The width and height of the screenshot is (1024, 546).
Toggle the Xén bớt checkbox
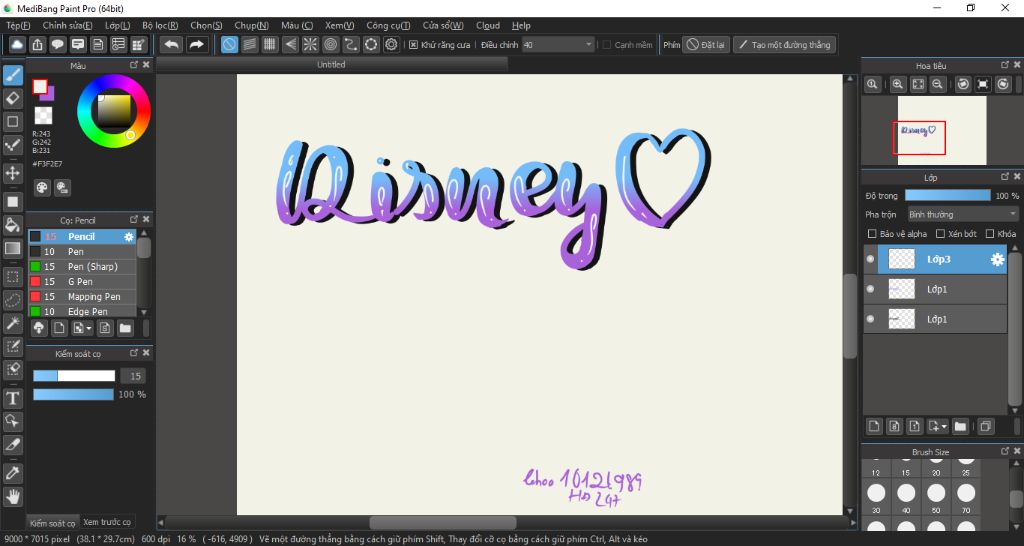tap(940, 234)
